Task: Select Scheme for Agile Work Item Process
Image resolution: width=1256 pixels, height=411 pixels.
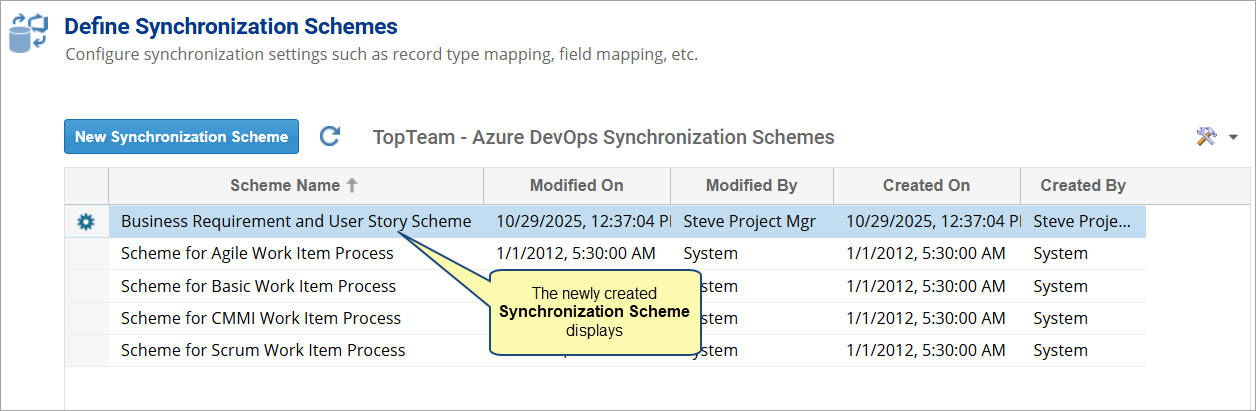Action: (x=257, y=254)
